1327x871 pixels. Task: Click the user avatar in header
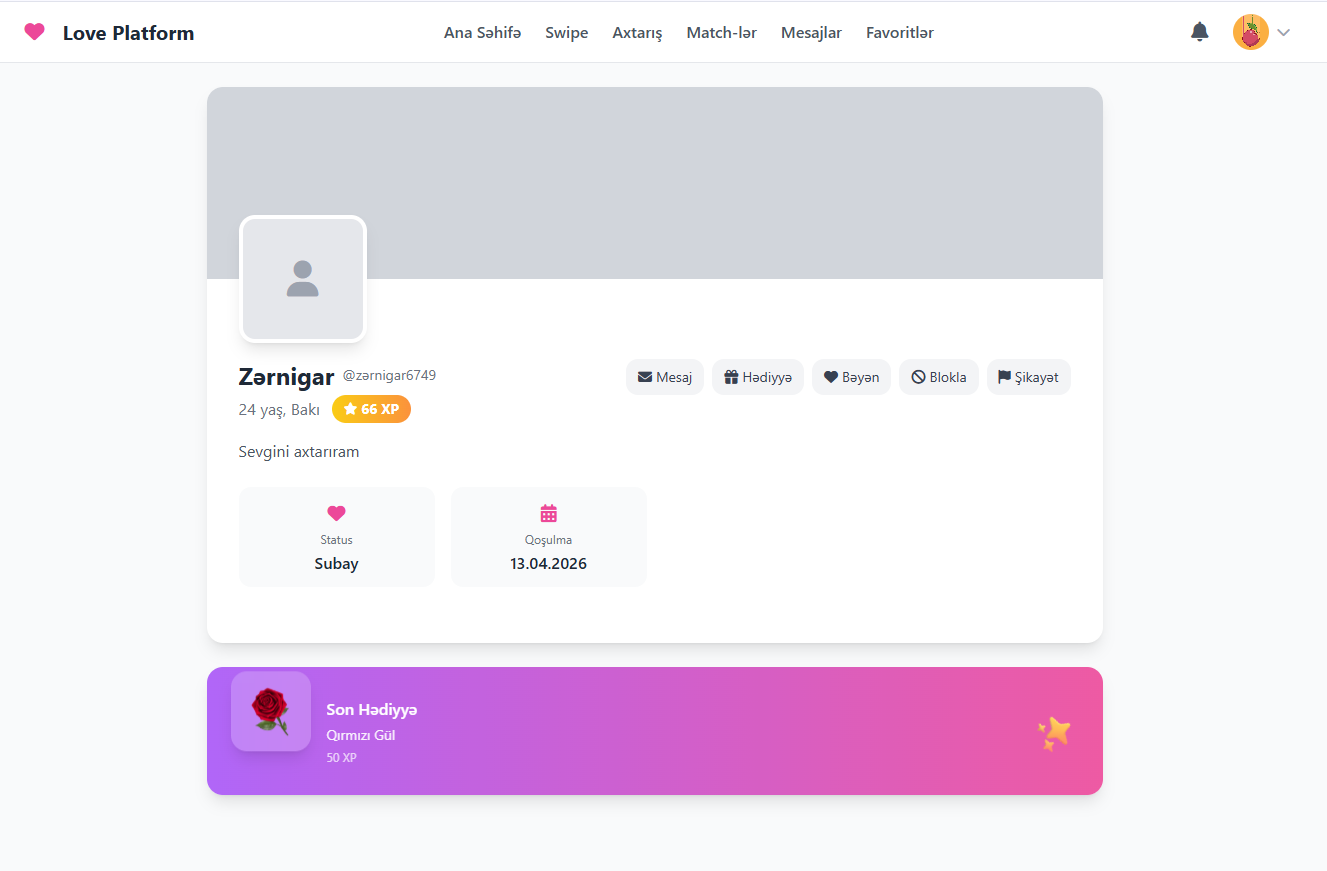pos(1250,32)
